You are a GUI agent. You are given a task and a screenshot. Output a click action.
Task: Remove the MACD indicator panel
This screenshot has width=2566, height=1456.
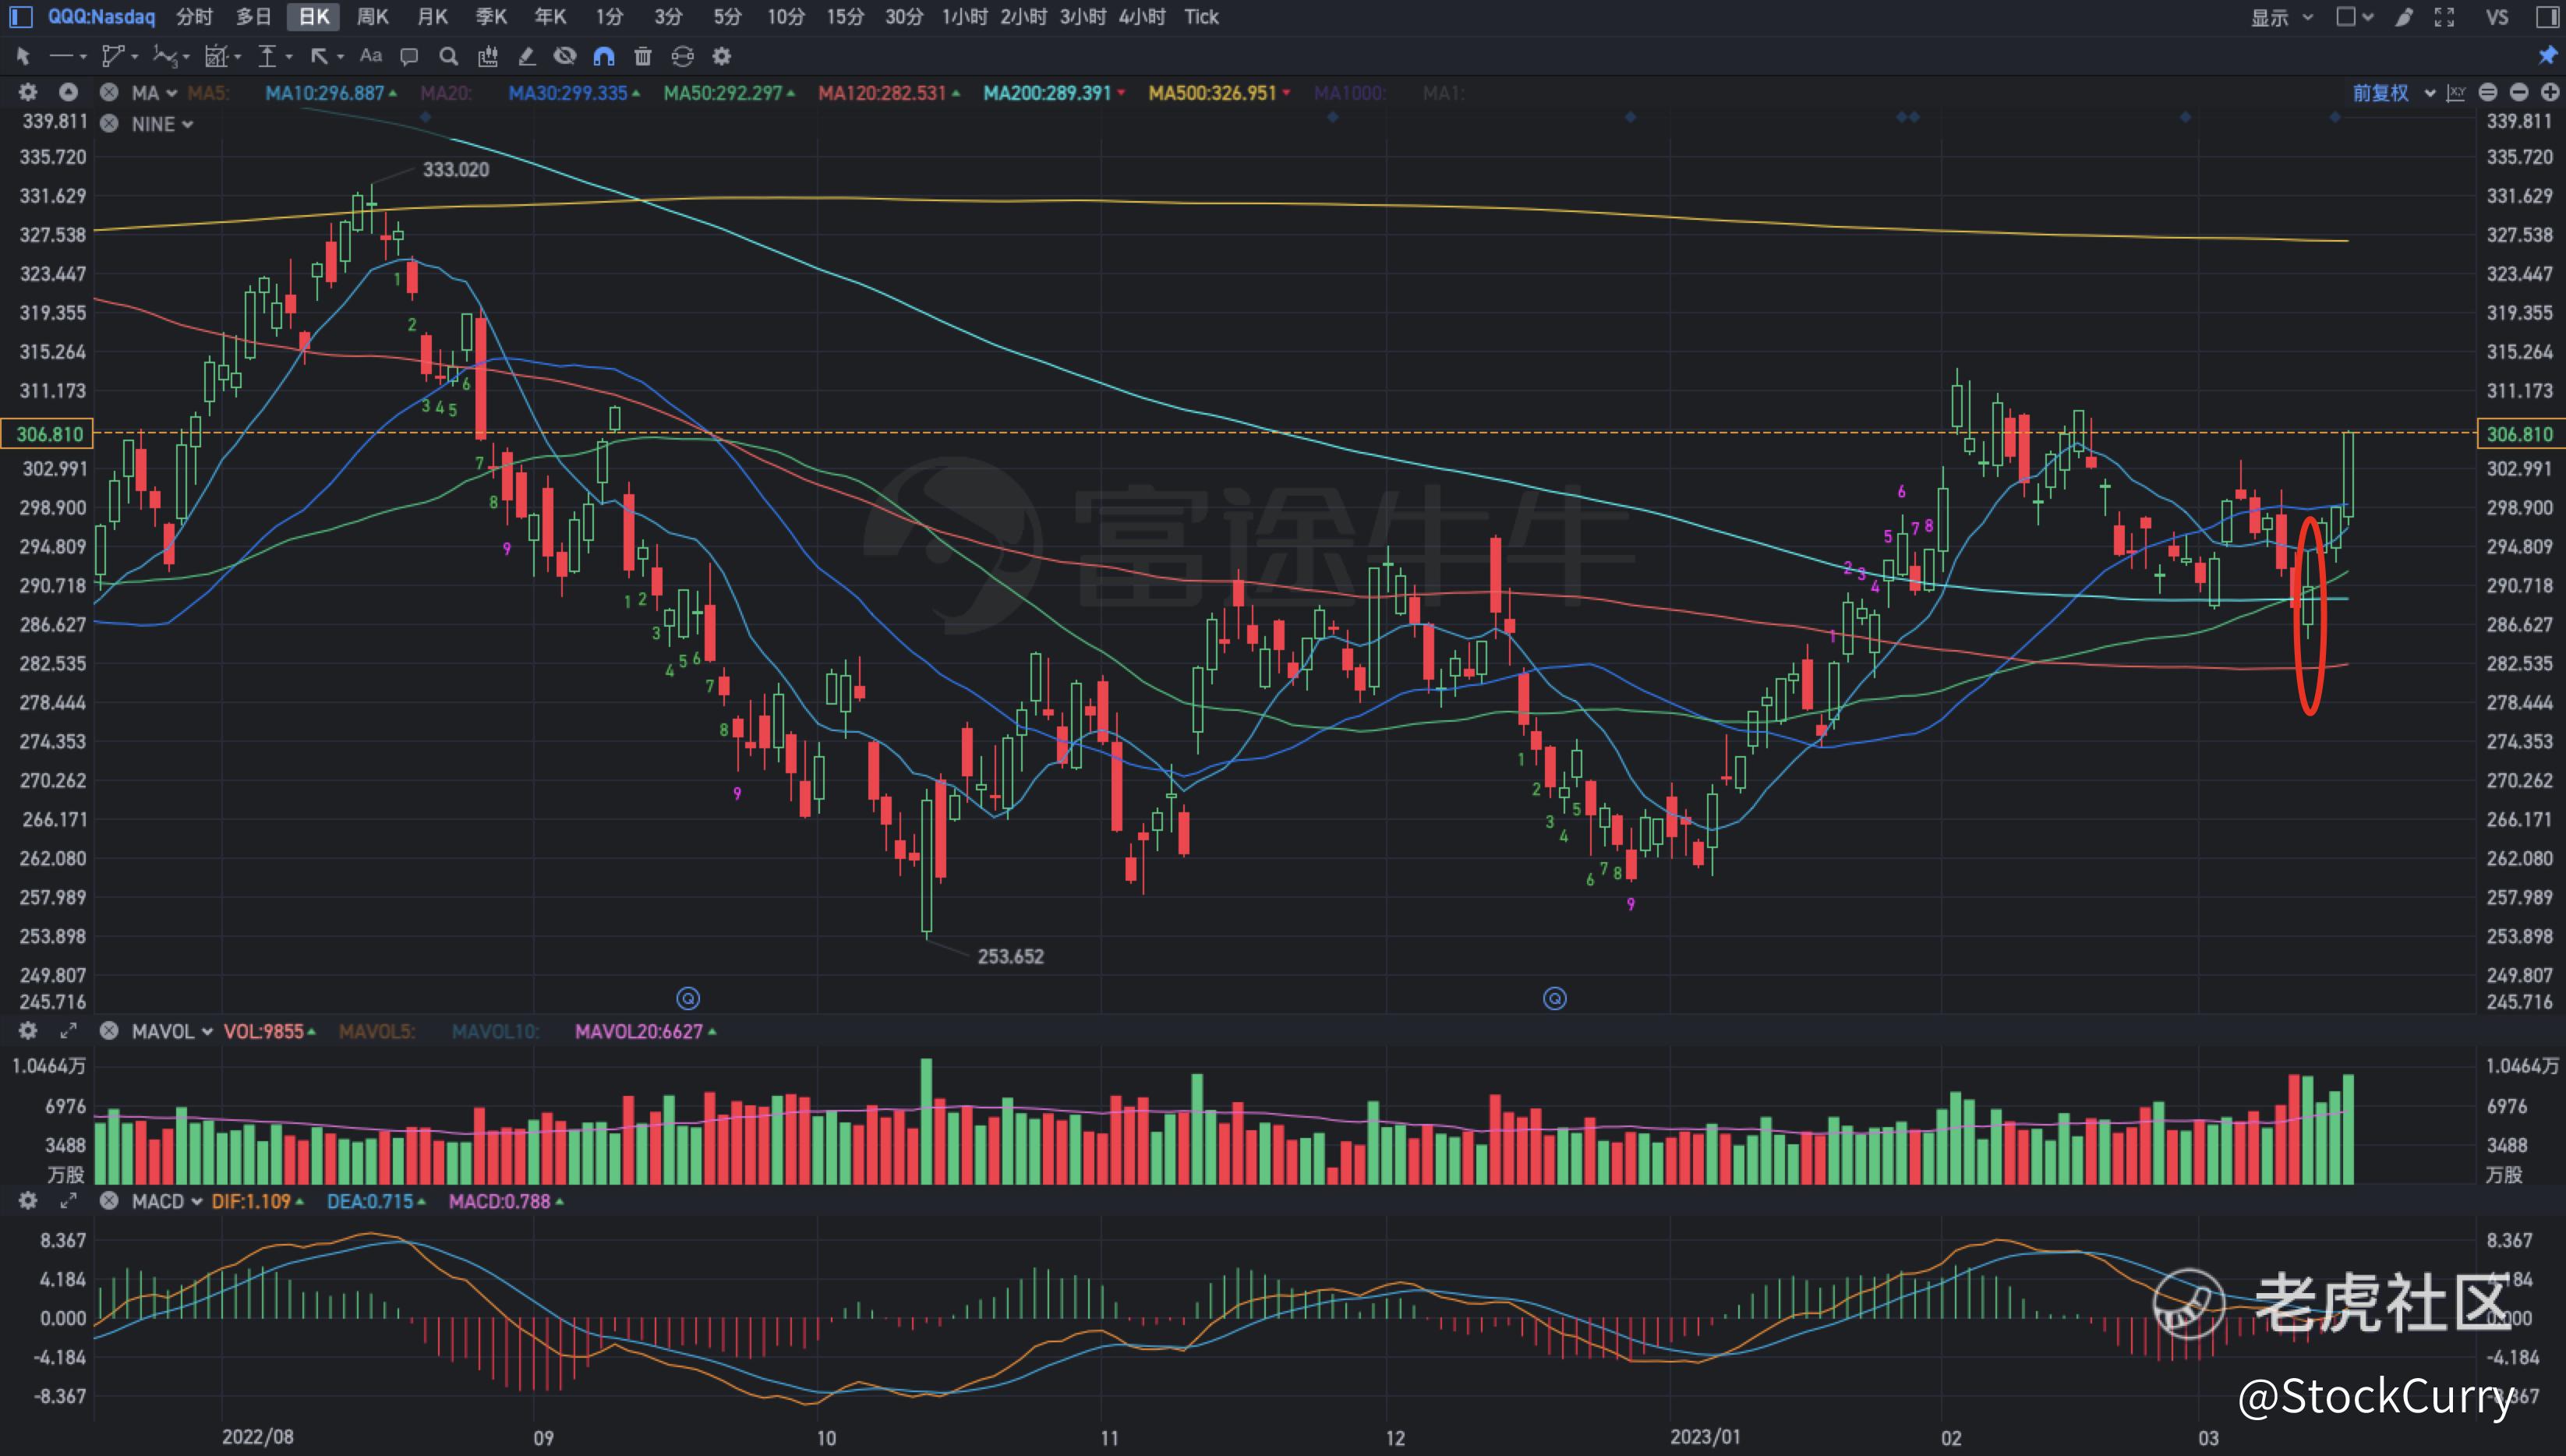pos(109,1201)
